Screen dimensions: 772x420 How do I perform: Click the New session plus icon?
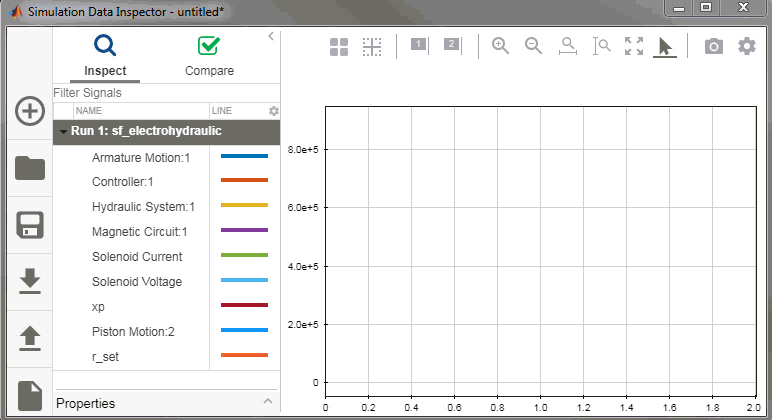(29, 111)
